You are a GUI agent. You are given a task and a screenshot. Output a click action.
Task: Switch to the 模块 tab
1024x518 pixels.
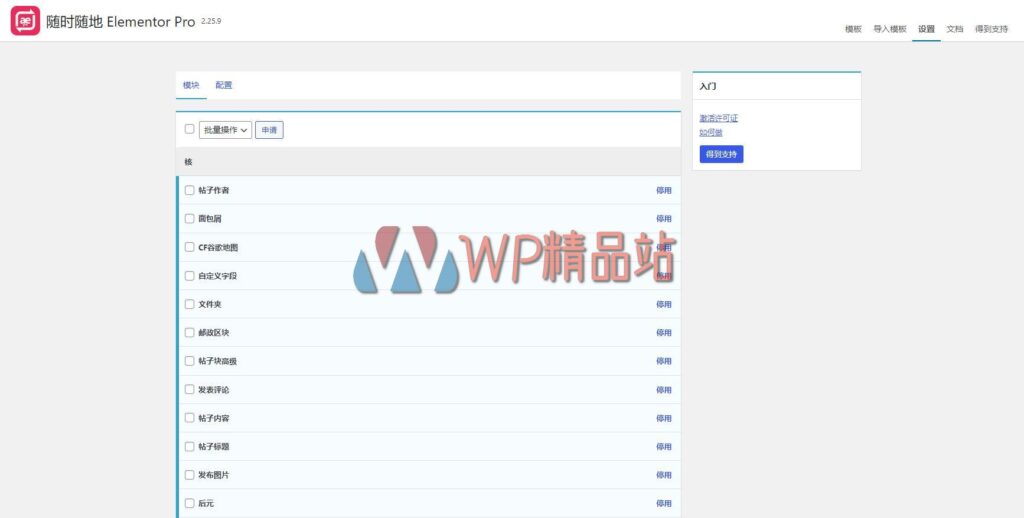191,86
